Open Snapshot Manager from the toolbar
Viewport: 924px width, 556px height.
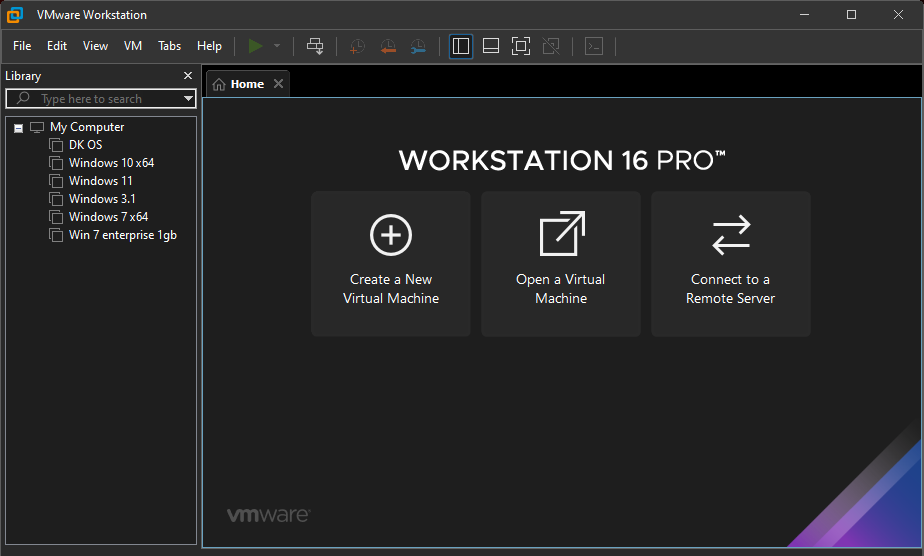[418, 46]
